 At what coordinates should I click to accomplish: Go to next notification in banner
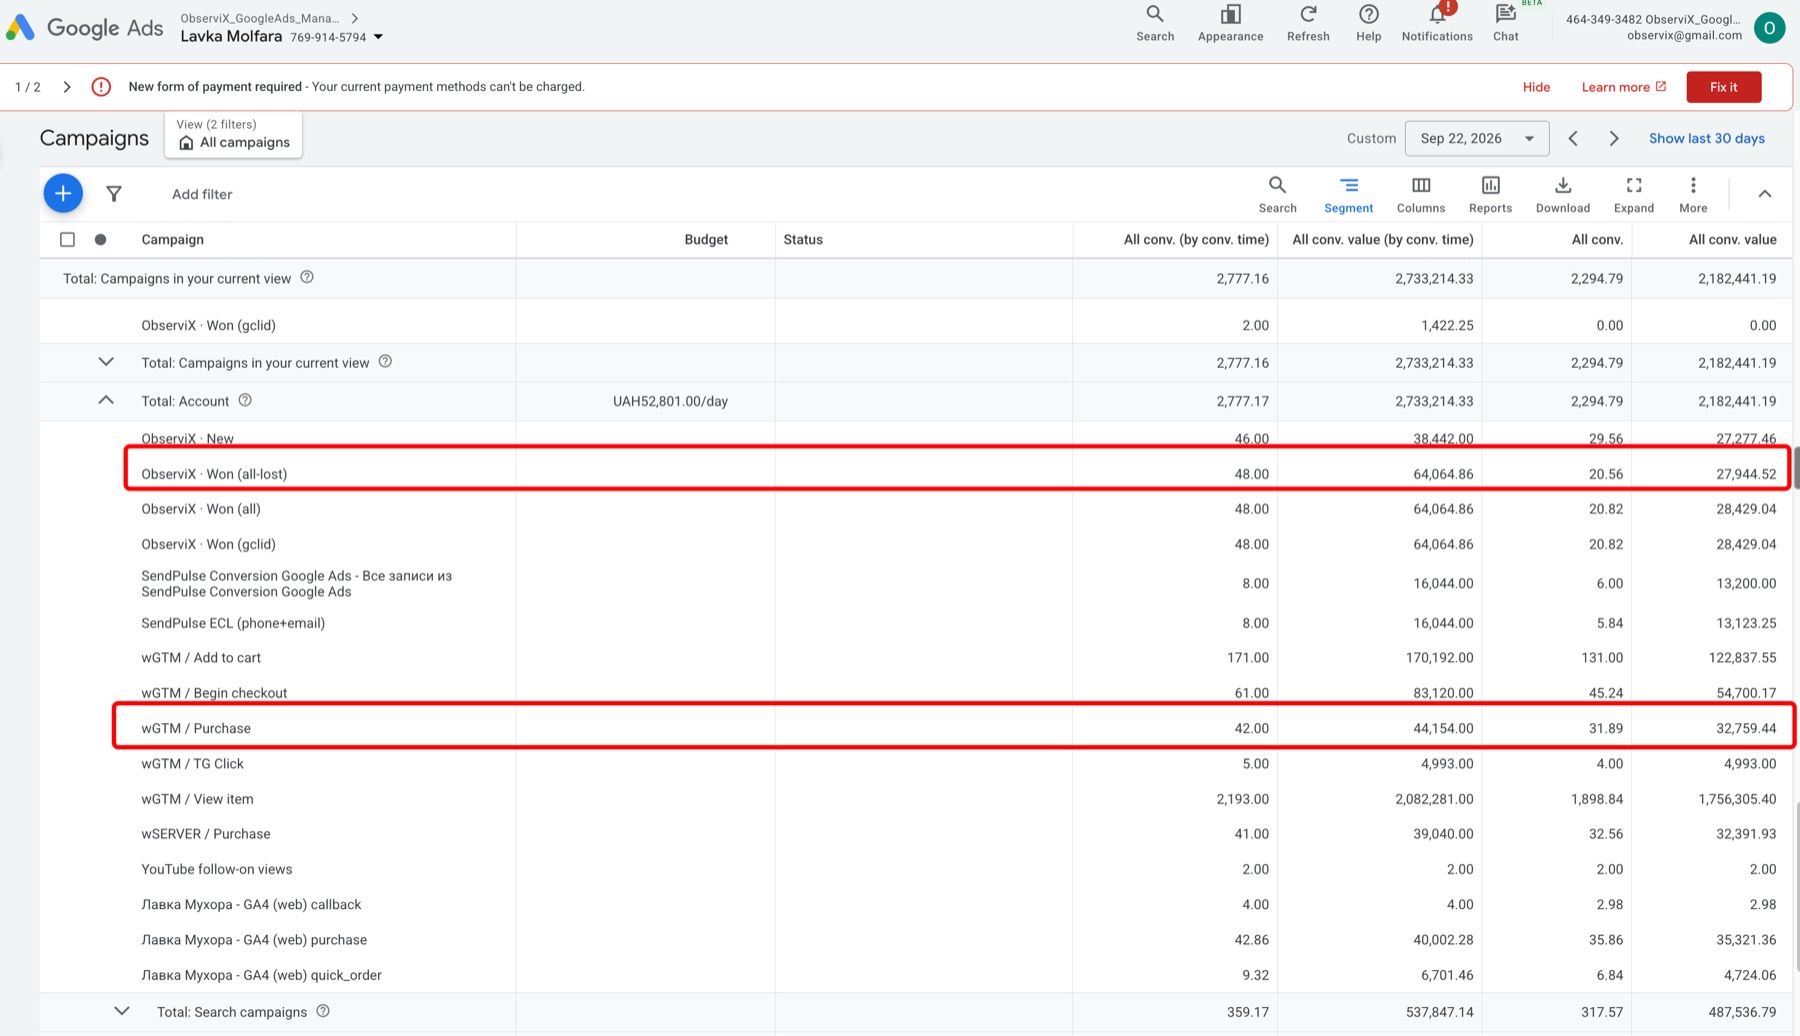(x=67, y=87)
